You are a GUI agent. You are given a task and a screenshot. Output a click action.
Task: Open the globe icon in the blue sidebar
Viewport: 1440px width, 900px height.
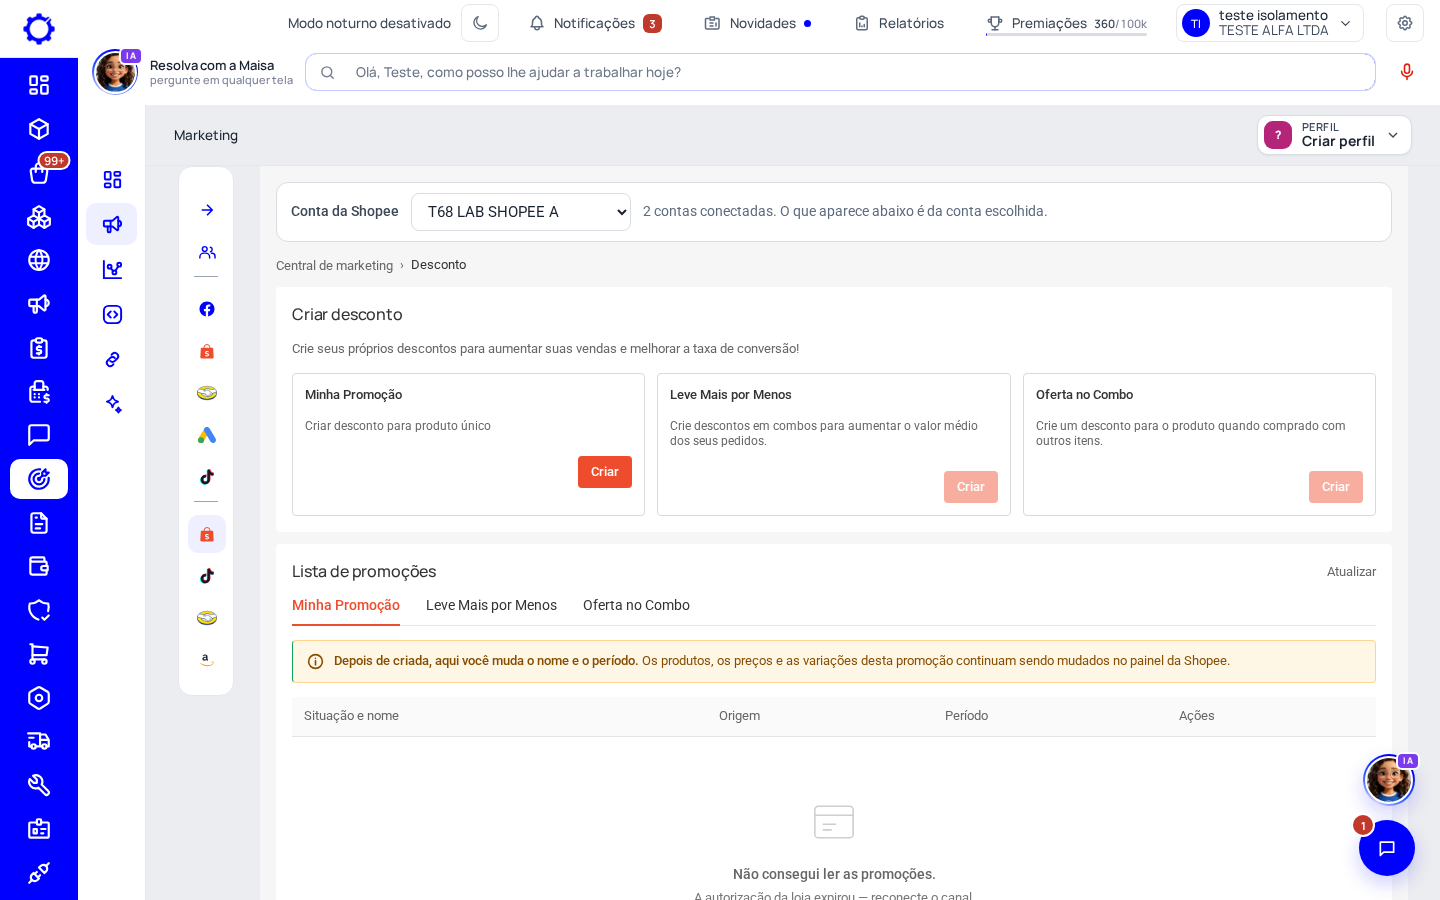[39, 260]
